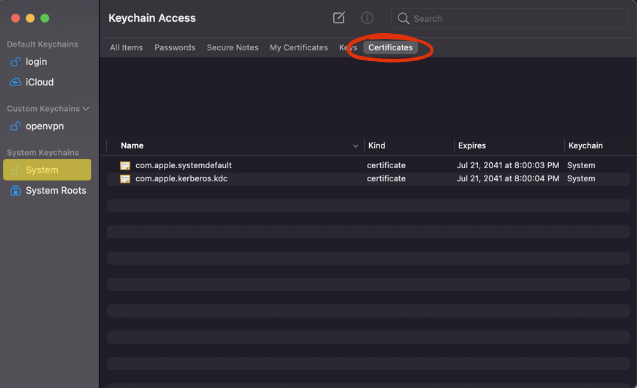637x388 pixels.
Task: Toggle the Name column sort arrow
Action: pyautogui.click(x=355, y=146)
